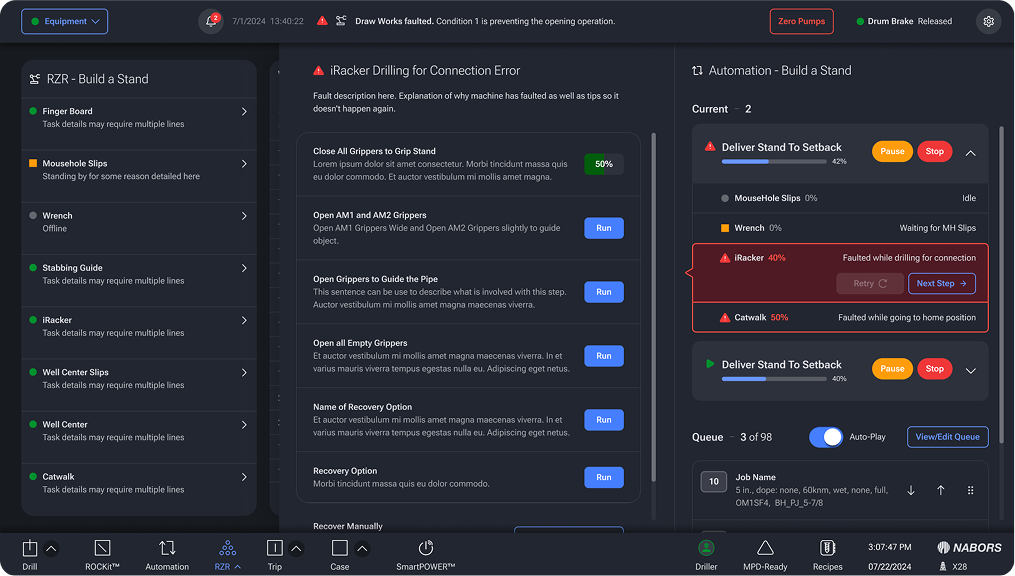Collapse the first Deliver Stand To Setback card

(x=969, y=154)
